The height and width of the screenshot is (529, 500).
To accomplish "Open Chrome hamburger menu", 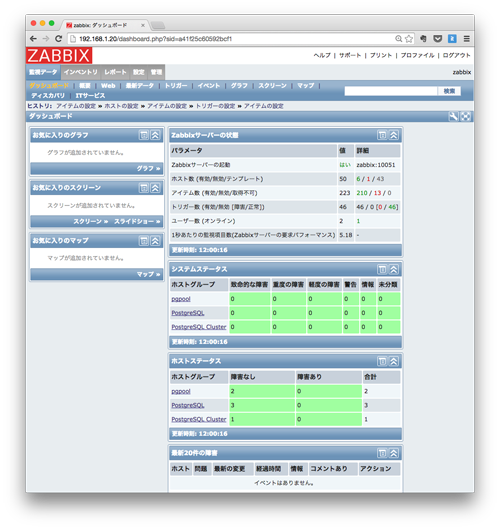I will (467, 39).
